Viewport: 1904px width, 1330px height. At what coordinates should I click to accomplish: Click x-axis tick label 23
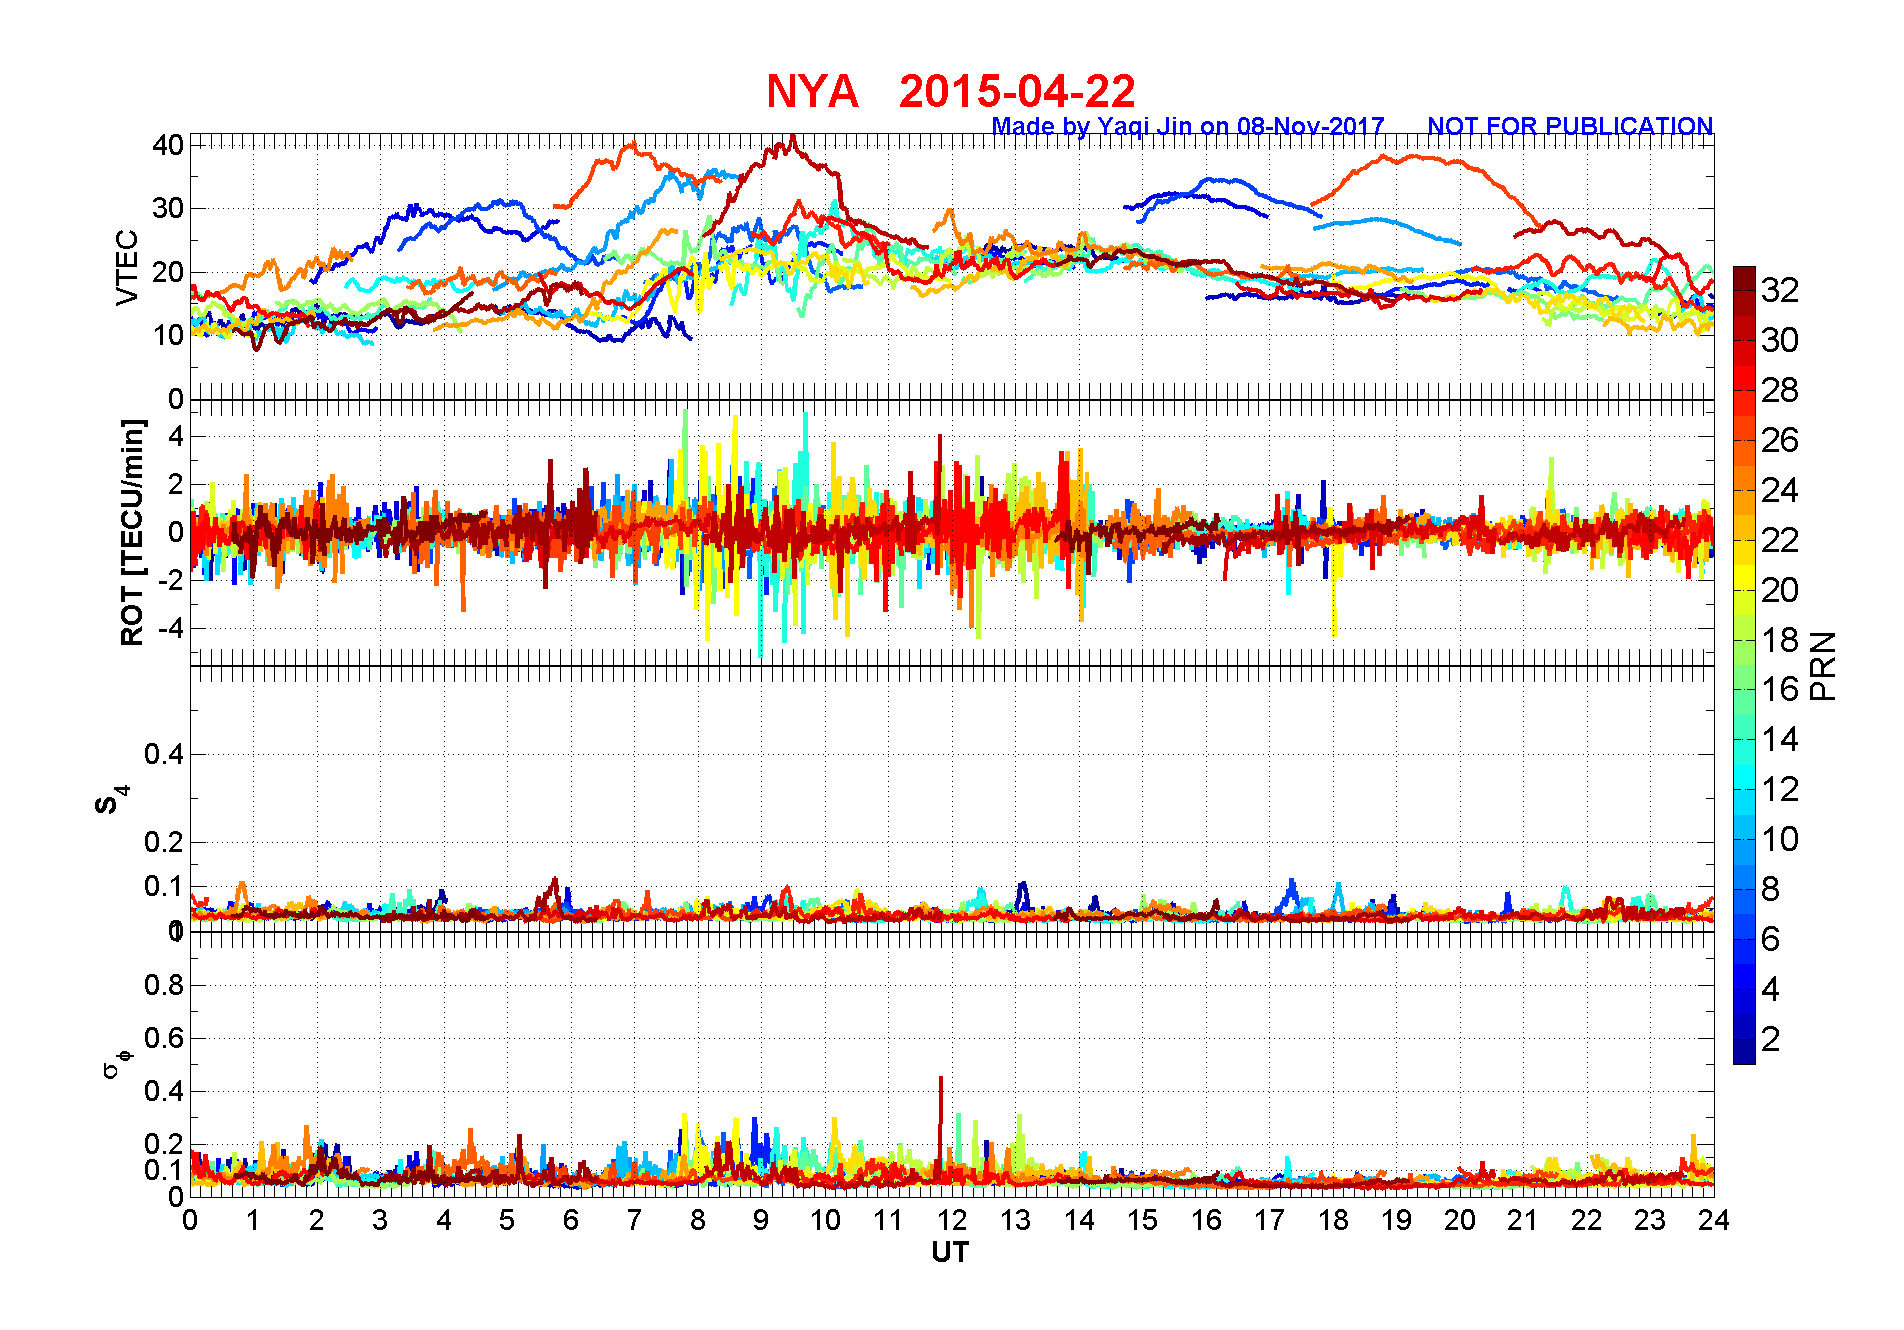point(1650,1220)
